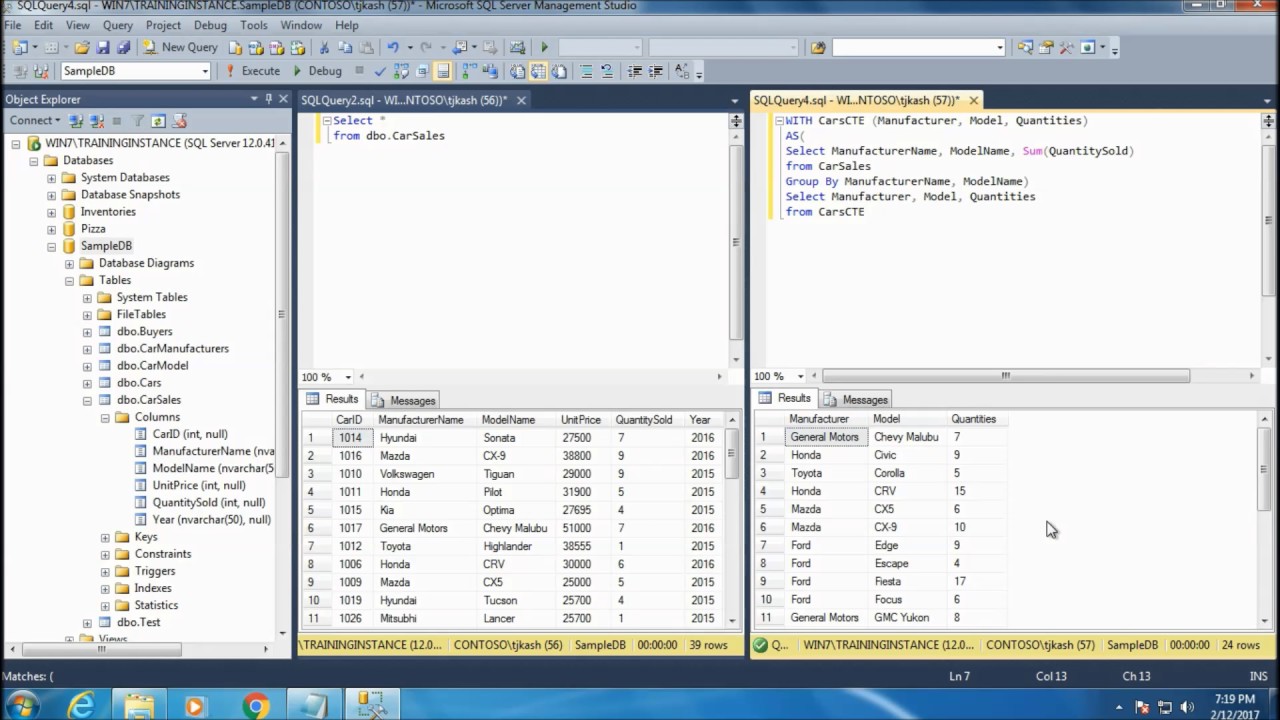Click the Debug button

coord(318,71)
